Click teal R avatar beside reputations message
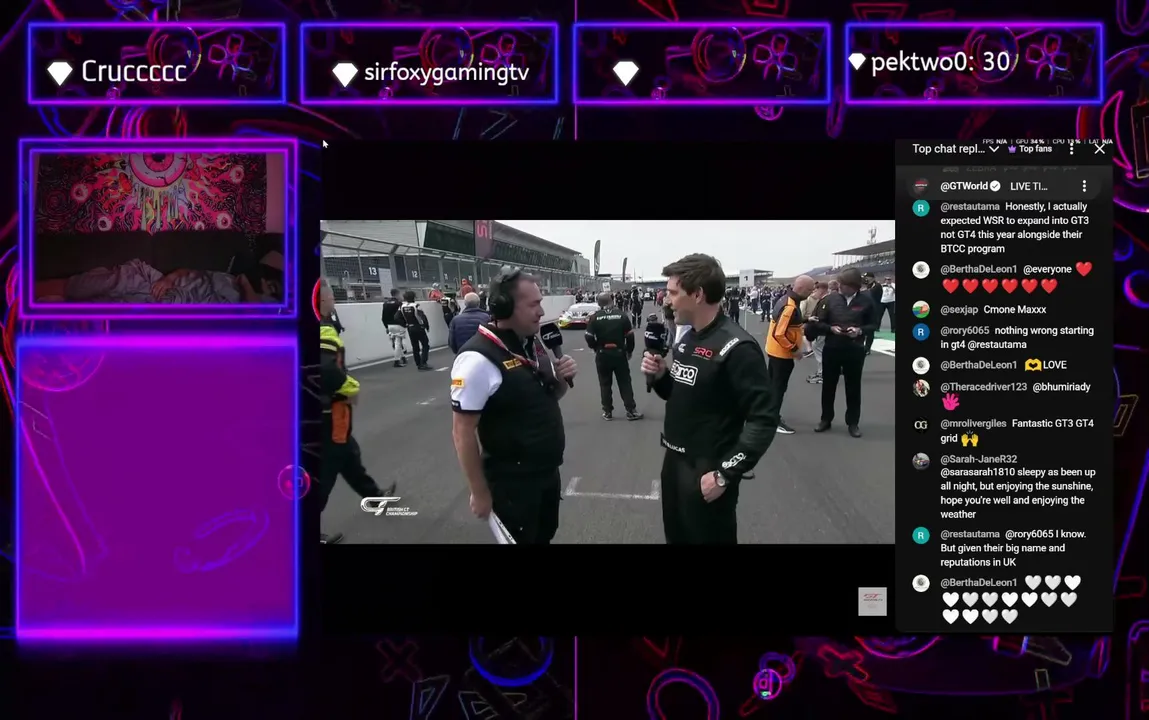The image size is (1149, 720). click(x=921, y=535)
